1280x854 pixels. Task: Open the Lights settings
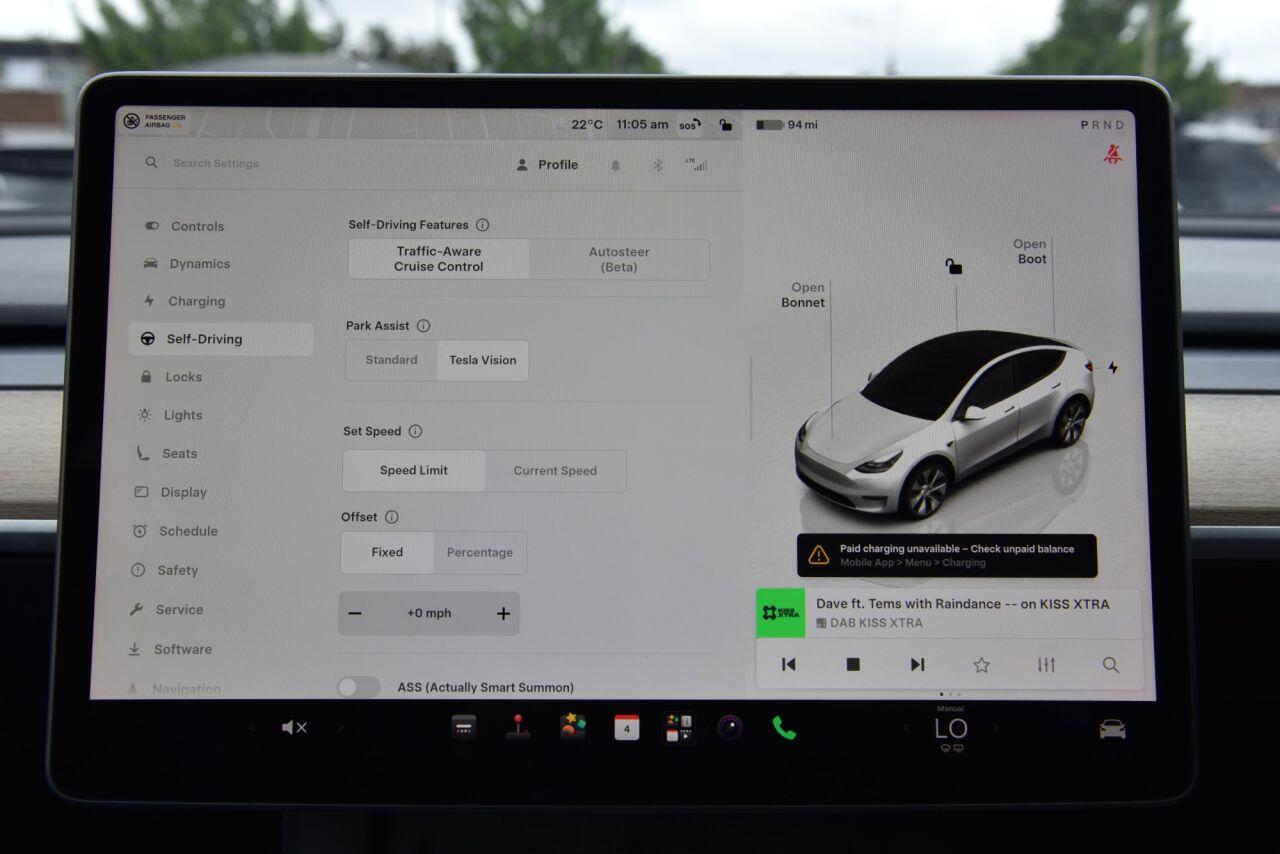170,415
